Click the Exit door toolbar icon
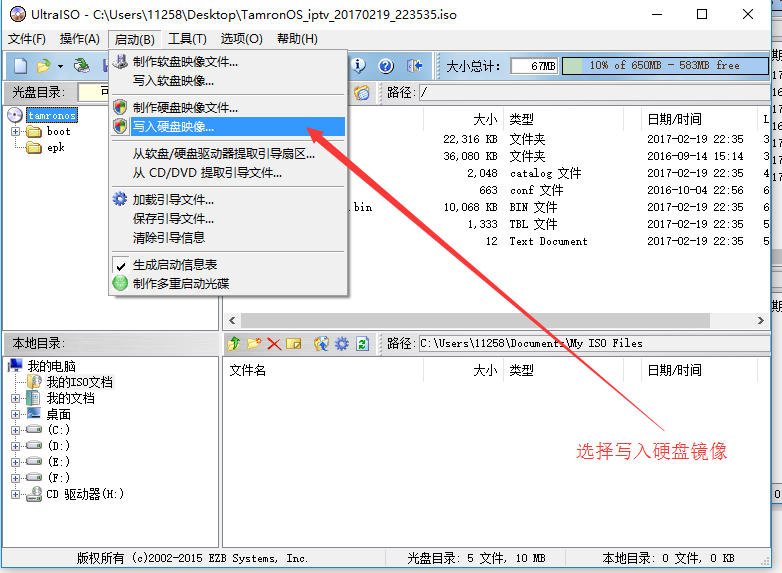Screen dimensions: 782x573 [x=414, y=66]
